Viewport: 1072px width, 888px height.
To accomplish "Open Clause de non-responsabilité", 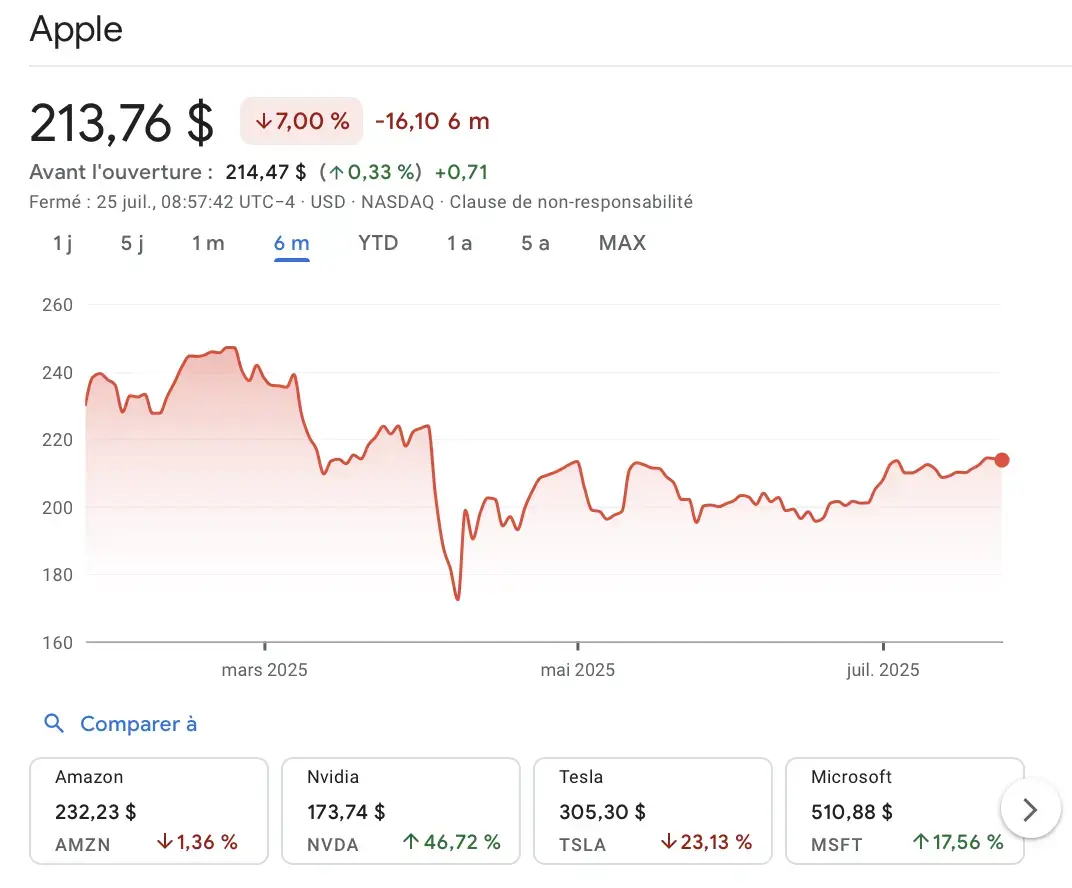I will pos(570,201).
